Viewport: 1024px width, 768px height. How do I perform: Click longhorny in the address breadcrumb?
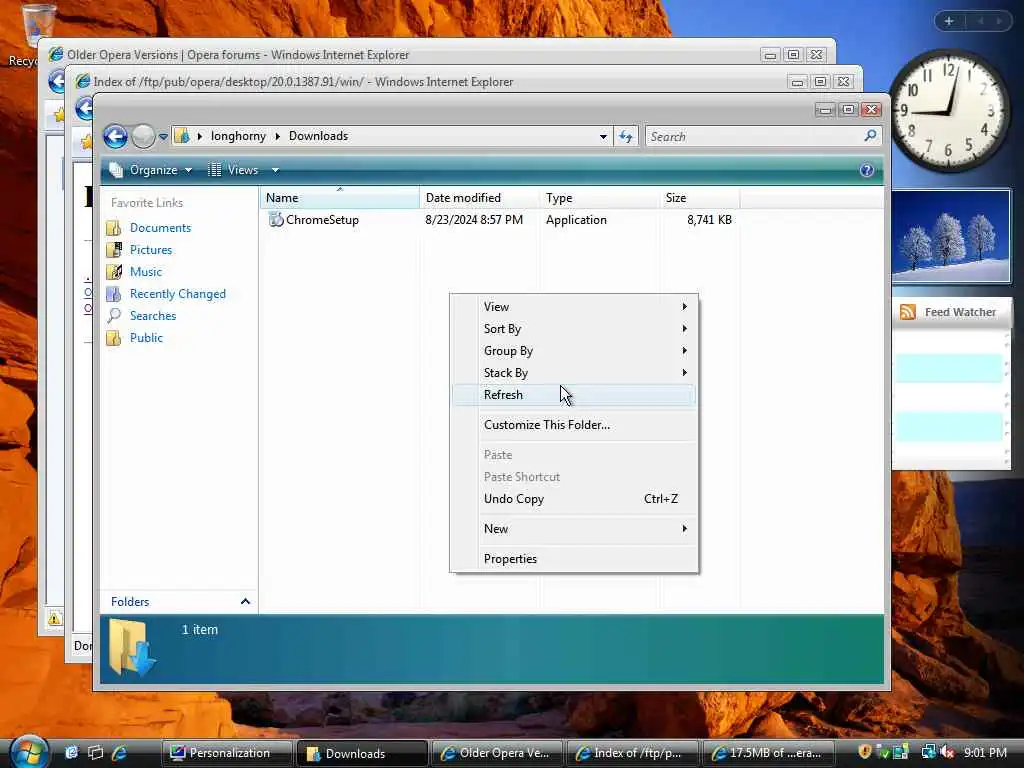[238, 136]
